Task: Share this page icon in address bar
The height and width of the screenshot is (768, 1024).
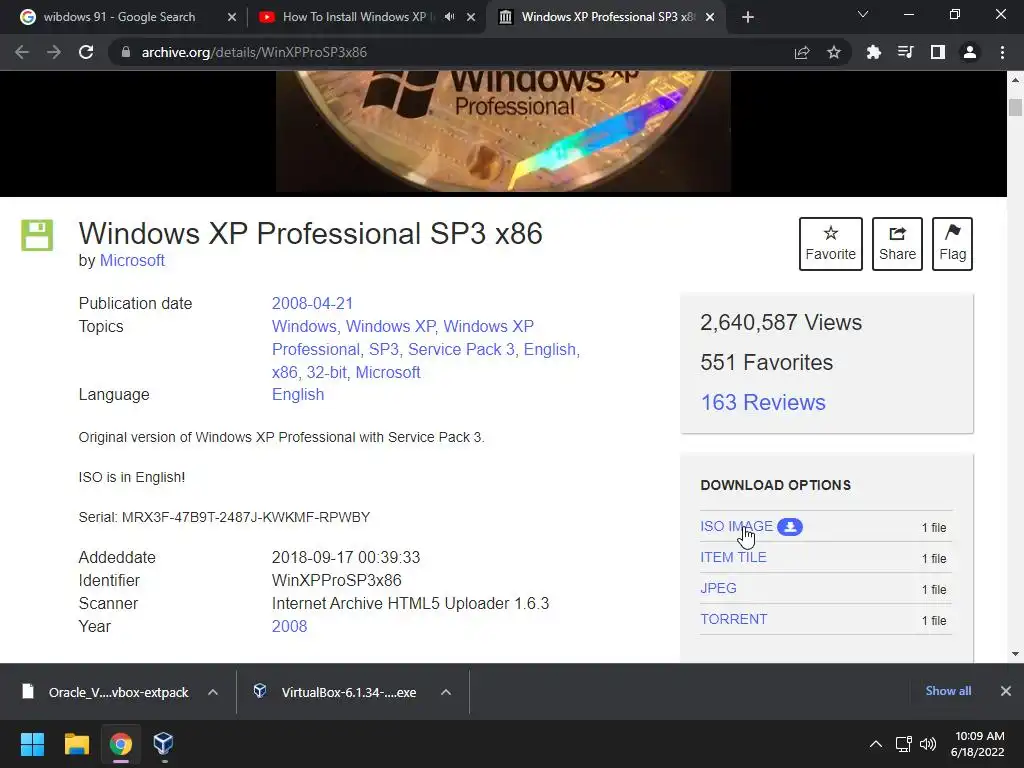Action: click(802, 52)
